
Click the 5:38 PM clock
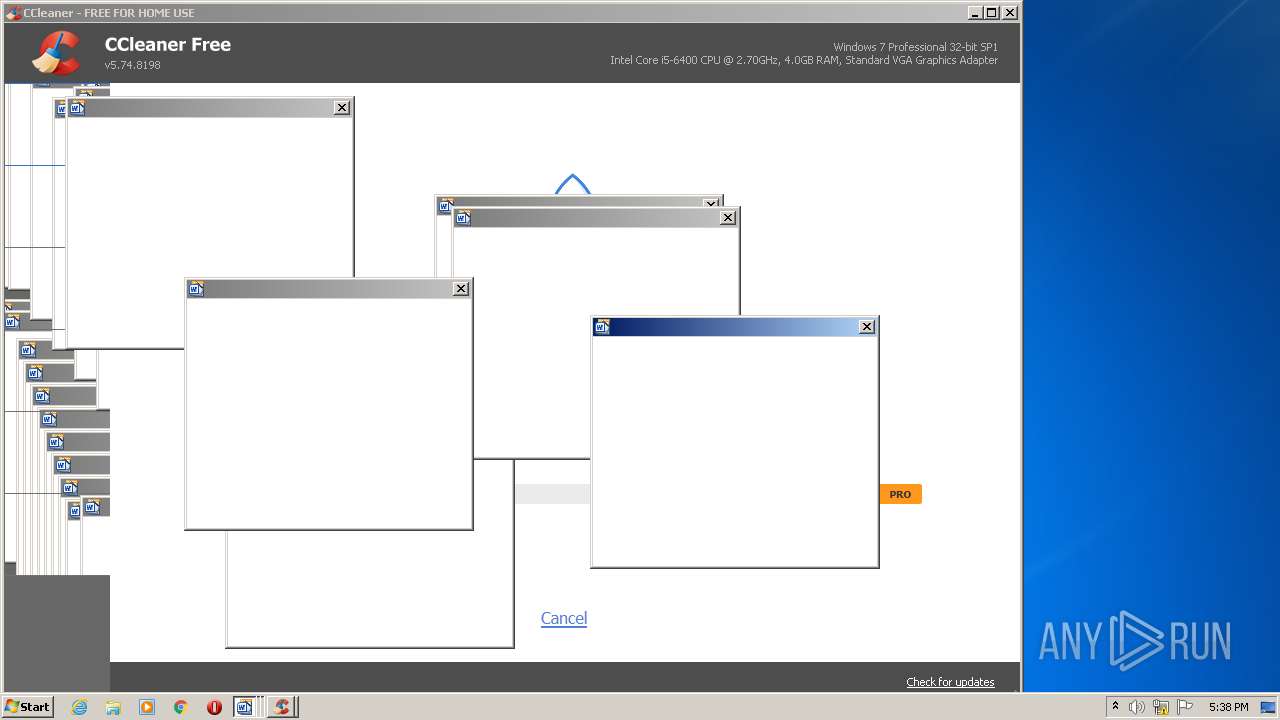tap(1228, 707)
